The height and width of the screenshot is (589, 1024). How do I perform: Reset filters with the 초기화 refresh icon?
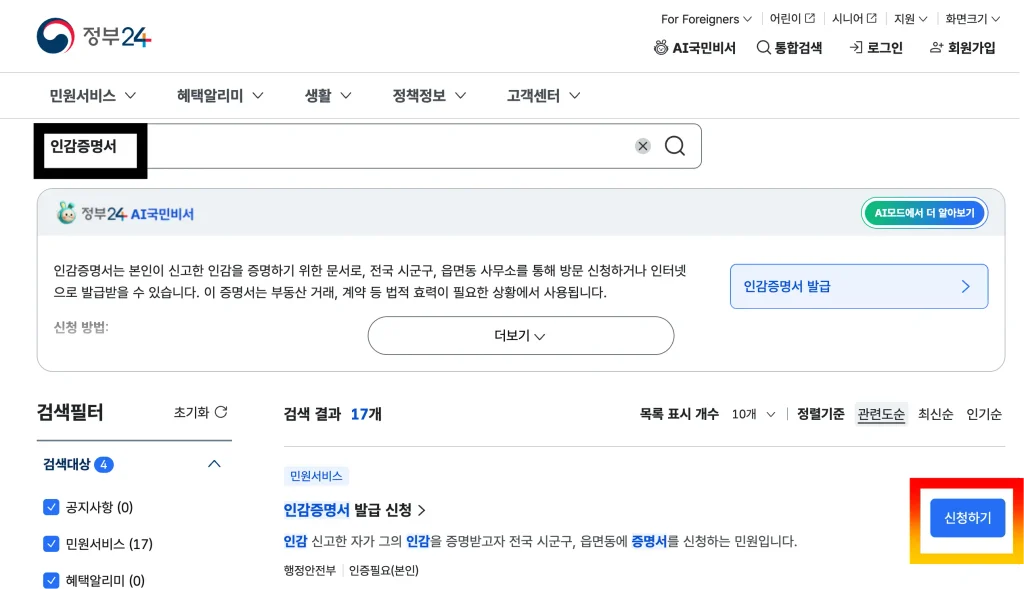(x=200, y=412)
